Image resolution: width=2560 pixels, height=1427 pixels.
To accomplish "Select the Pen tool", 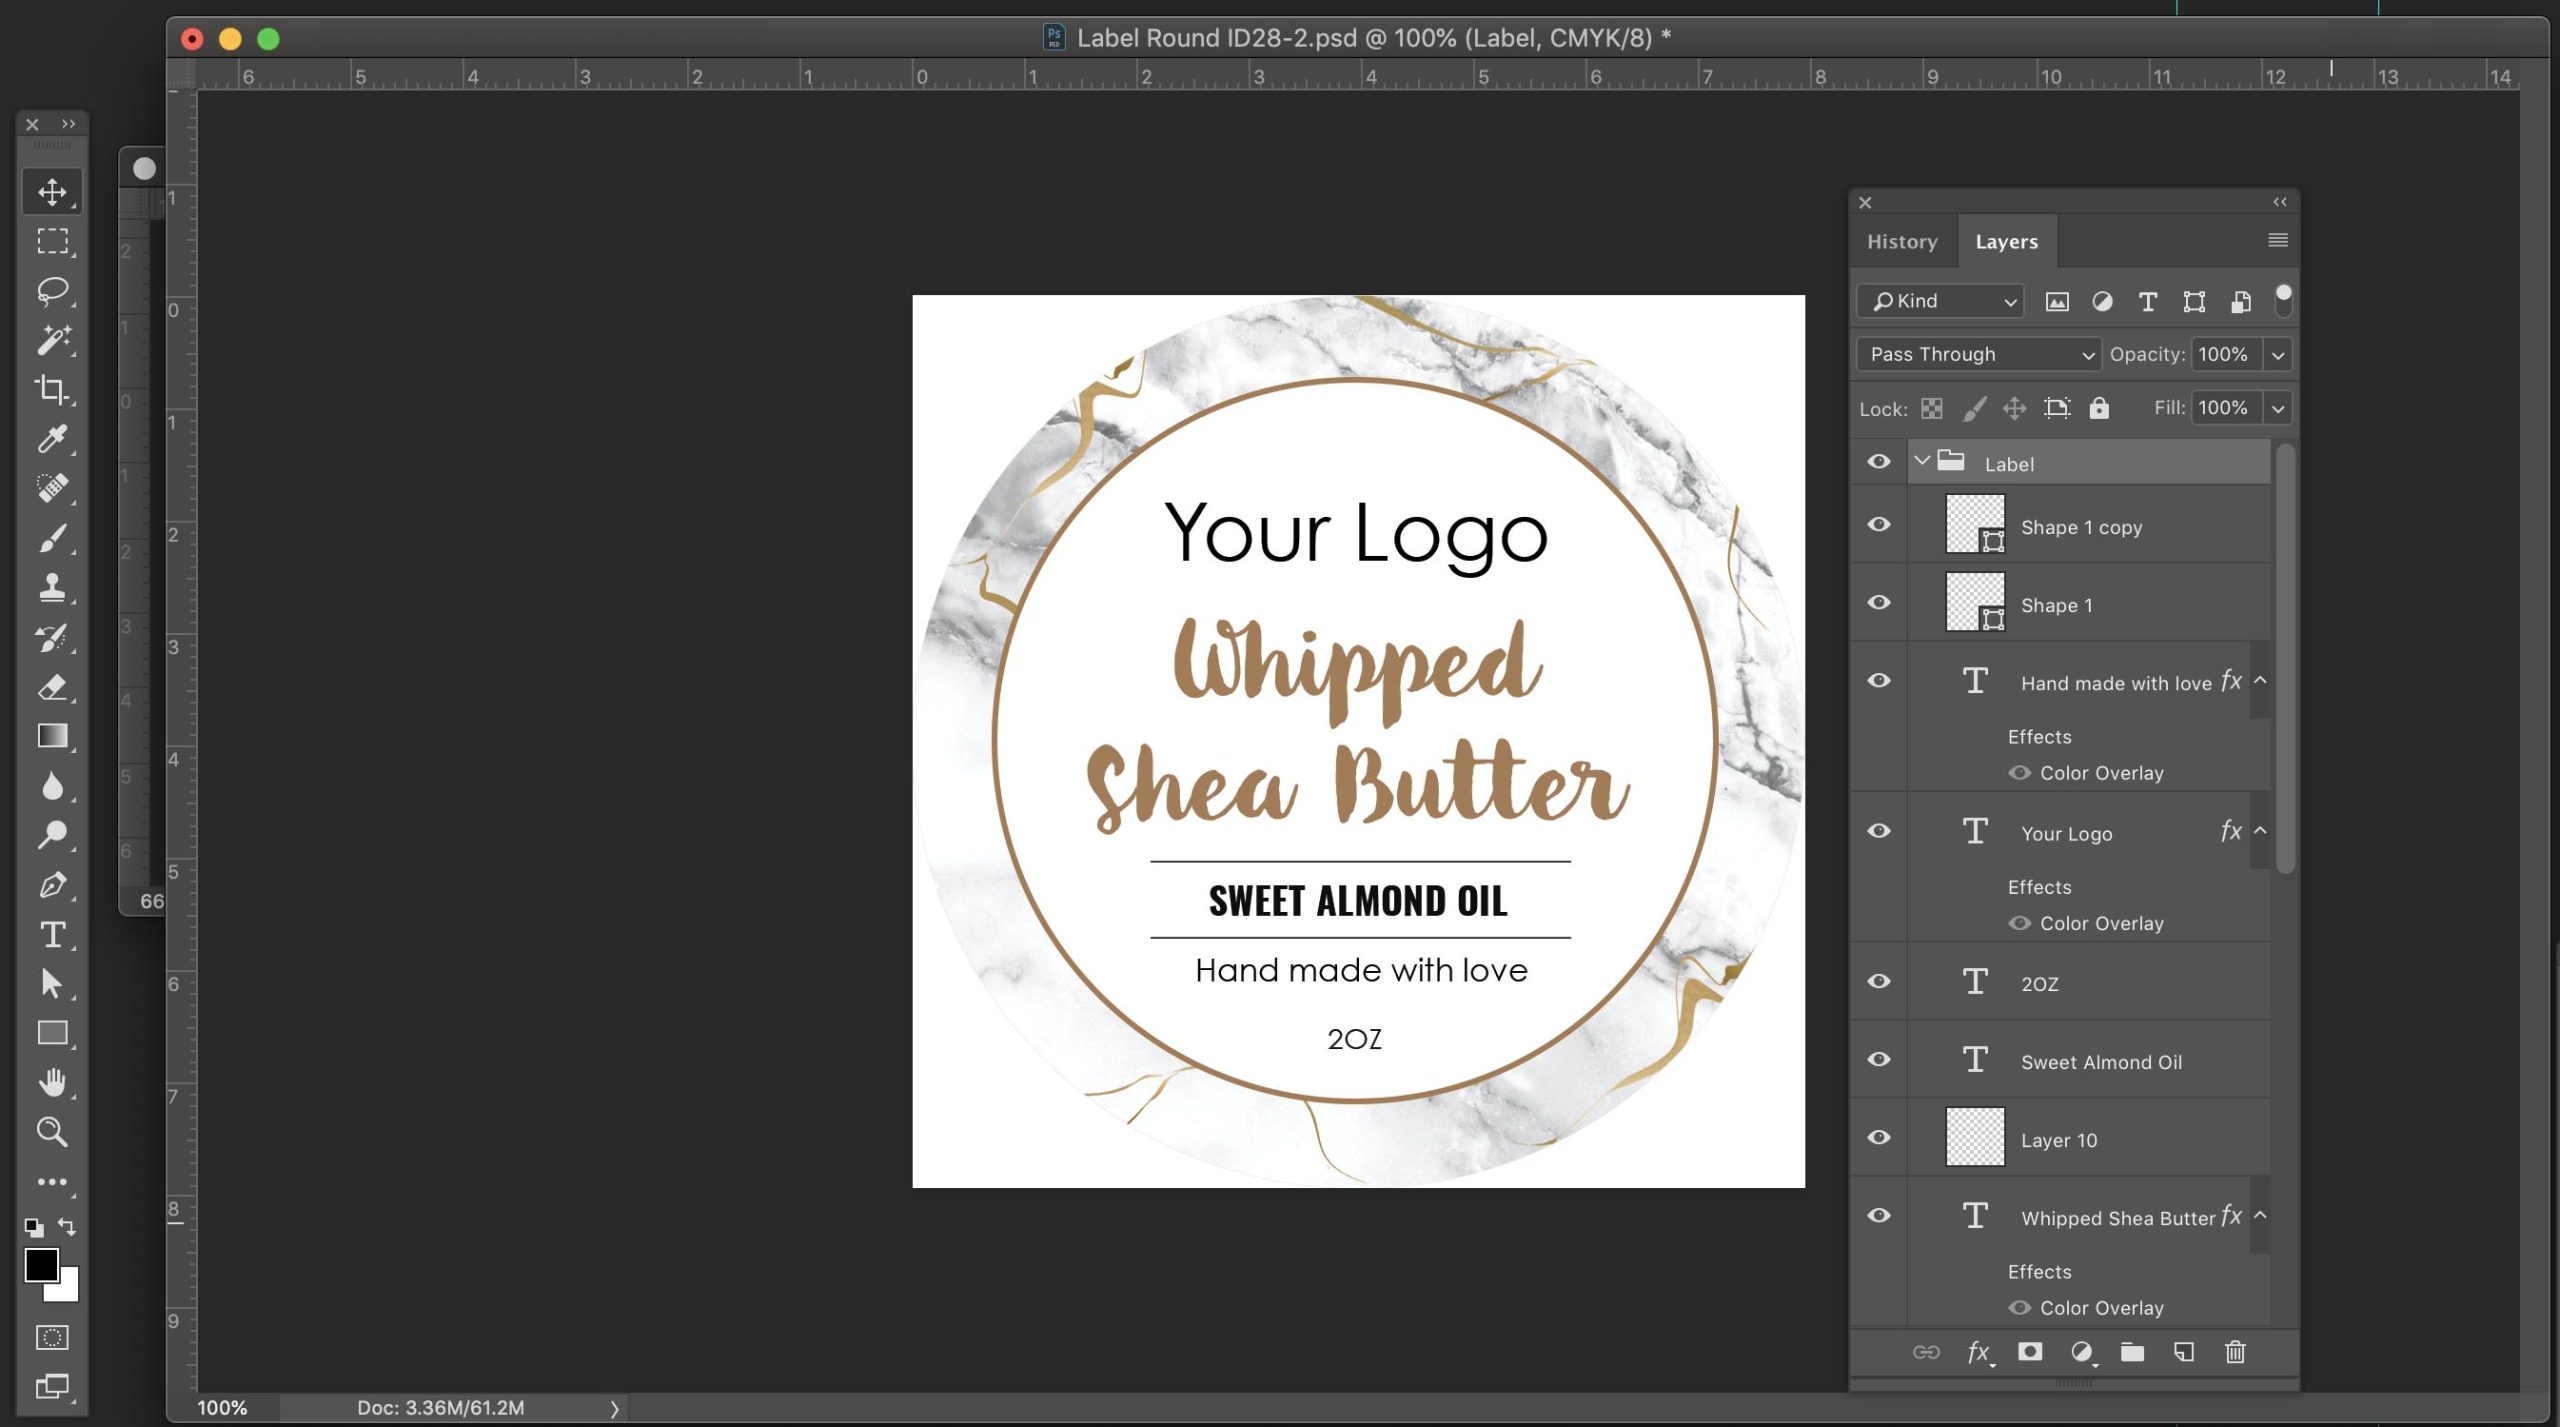I will click(52, 884).
